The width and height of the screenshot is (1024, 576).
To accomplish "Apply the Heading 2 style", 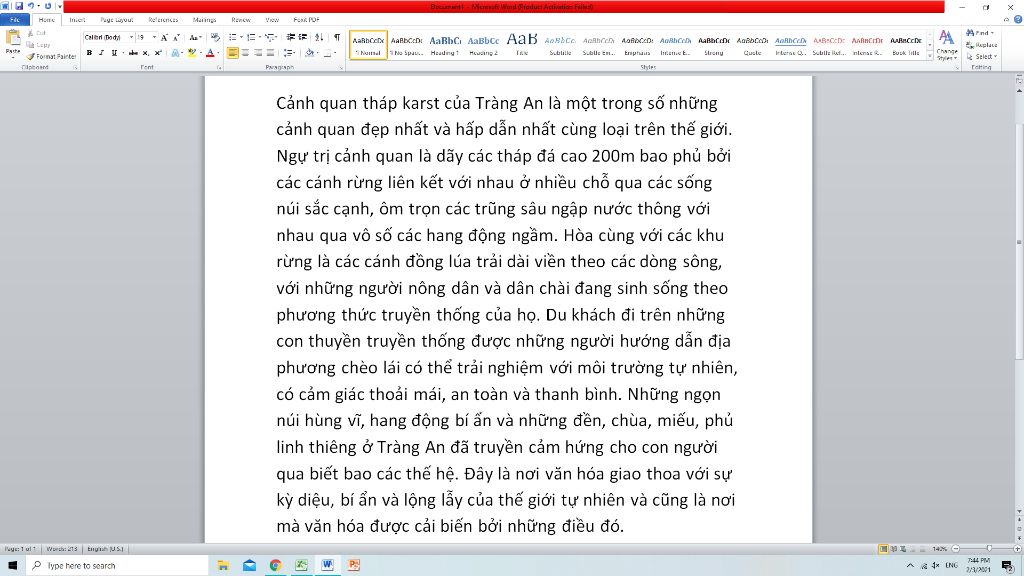I will 483,45.
